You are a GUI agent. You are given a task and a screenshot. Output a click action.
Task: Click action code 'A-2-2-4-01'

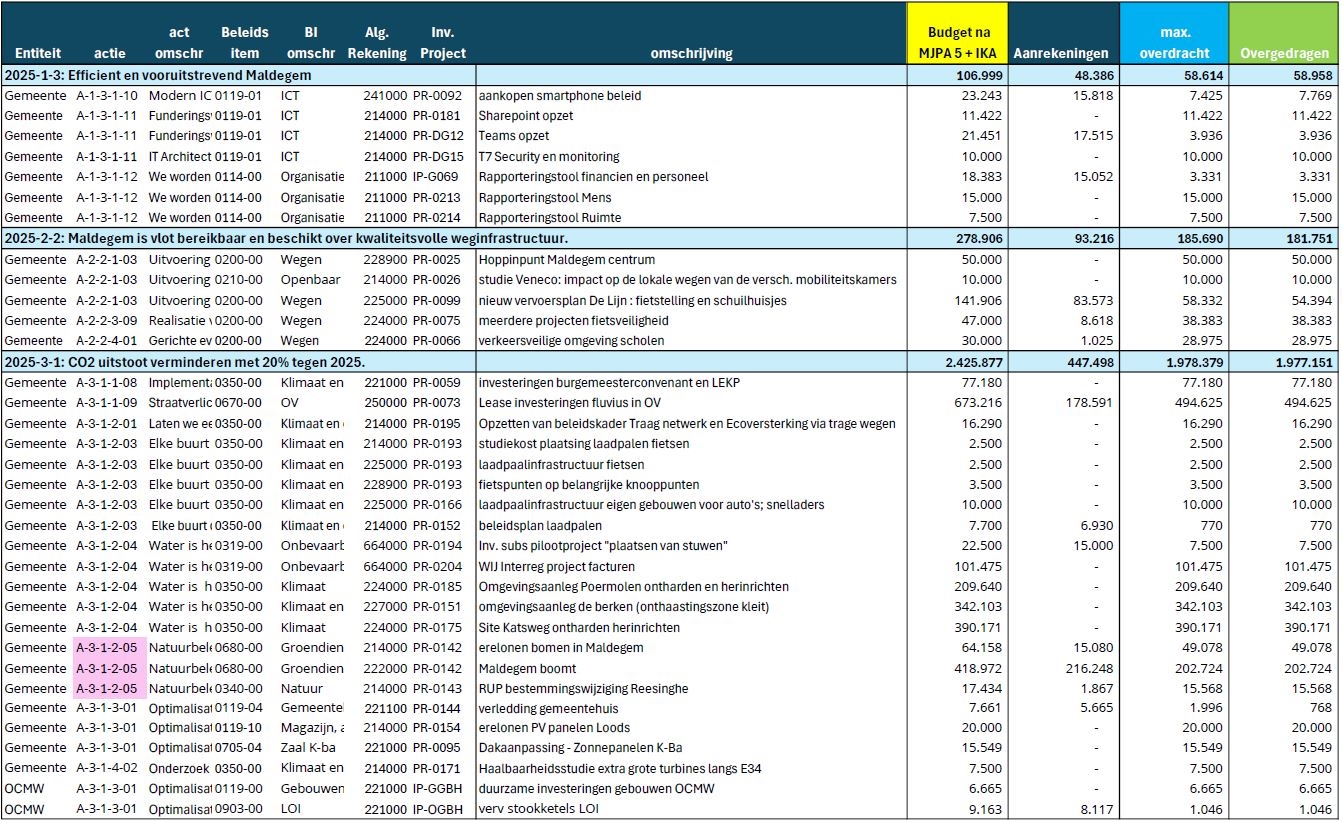107,341
